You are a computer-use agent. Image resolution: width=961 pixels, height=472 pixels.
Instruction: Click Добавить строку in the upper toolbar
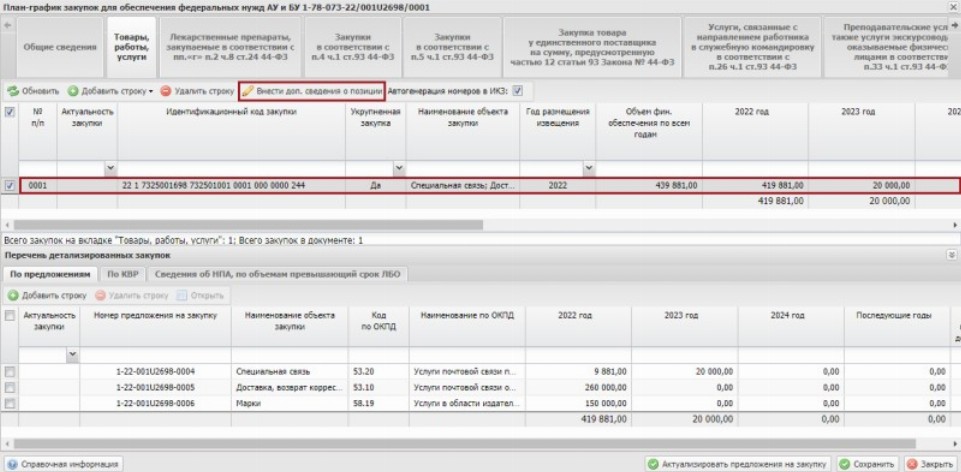pos(116,91)
